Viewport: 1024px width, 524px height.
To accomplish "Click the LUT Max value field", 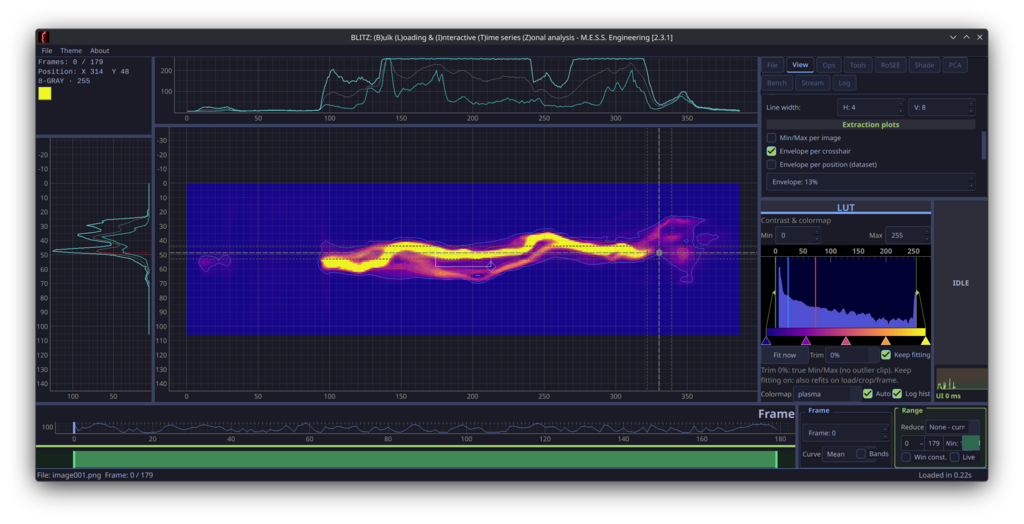I will pyautogui.click(x=907, y=235).
